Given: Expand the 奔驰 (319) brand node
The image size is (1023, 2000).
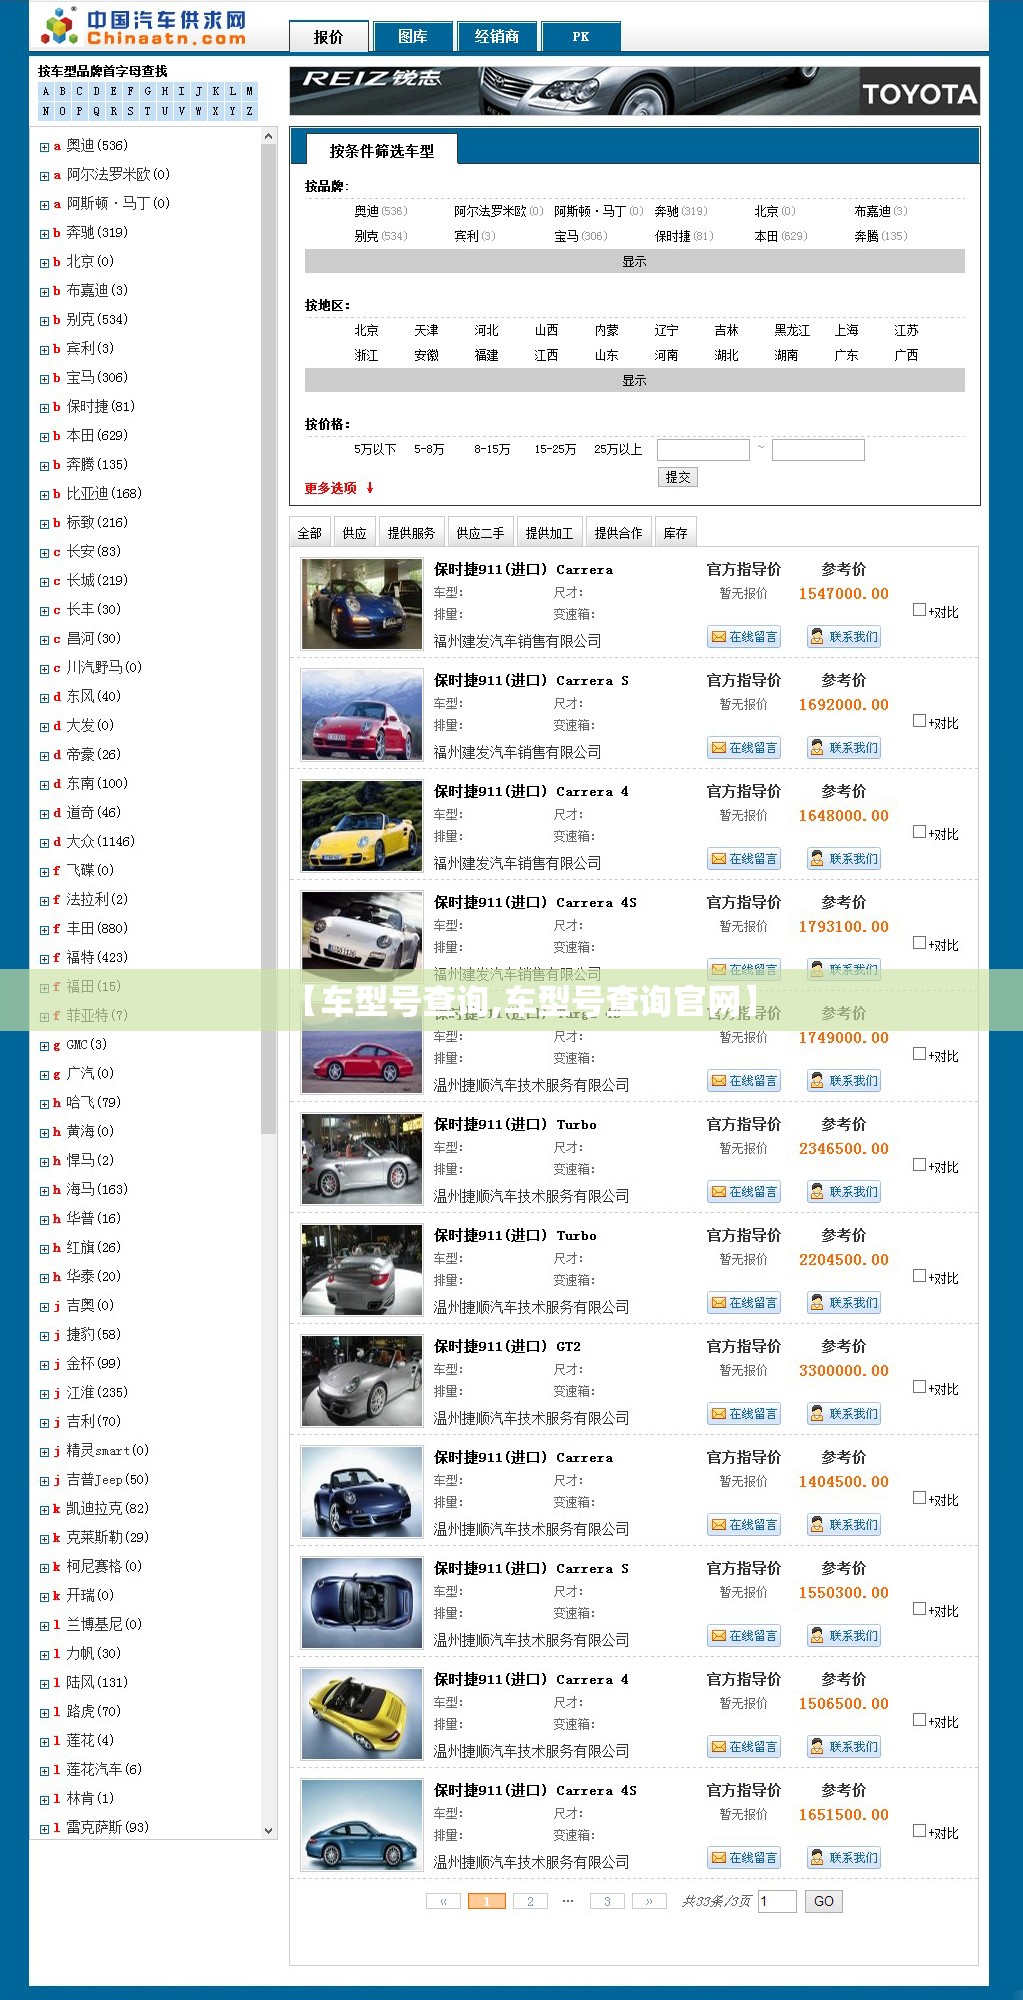Looking at the screenshot, I should [44, 234].
